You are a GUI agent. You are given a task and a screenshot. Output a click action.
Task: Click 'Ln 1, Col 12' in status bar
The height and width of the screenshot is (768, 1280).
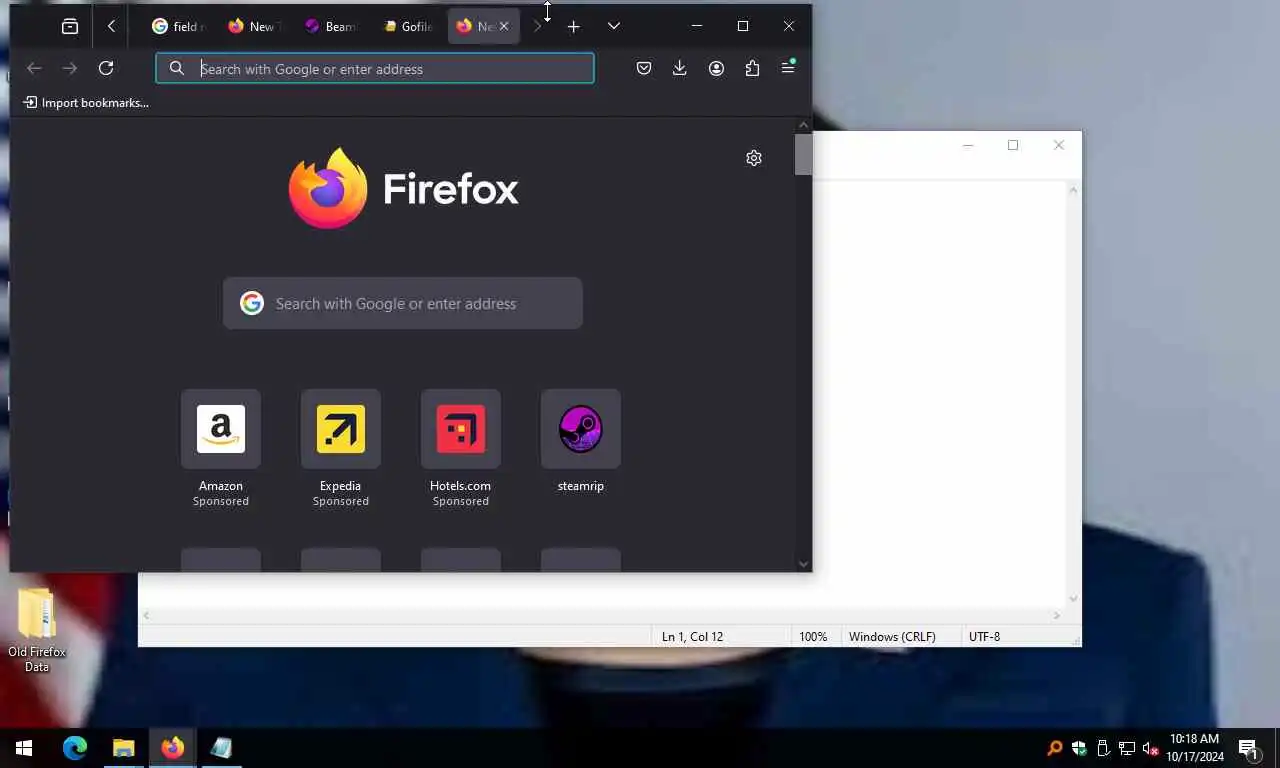click(x=692, y=636)
